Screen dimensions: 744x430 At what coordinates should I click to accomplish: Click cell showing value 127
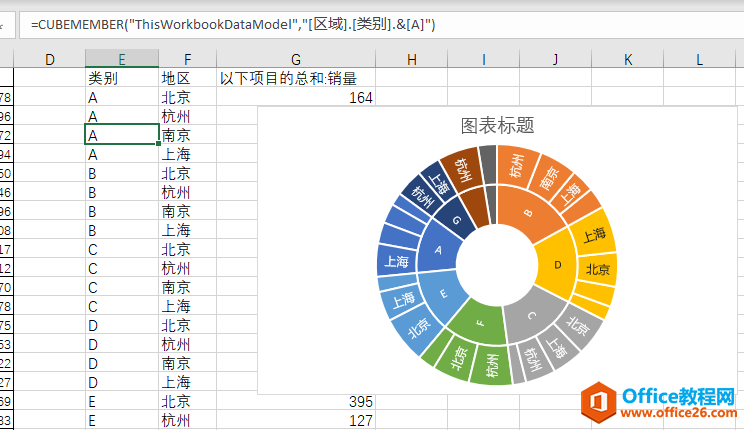[x=296, y=421]
